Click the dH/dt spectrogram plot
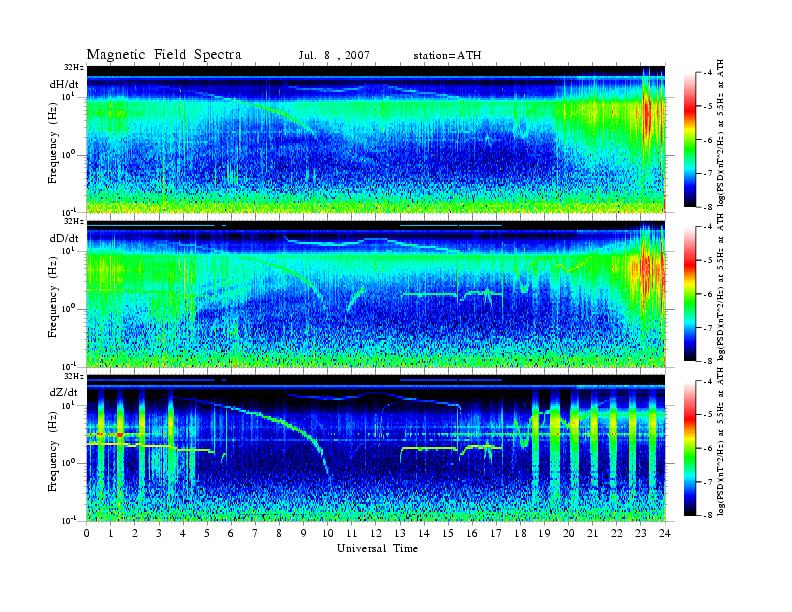 [x=376, y=139]
